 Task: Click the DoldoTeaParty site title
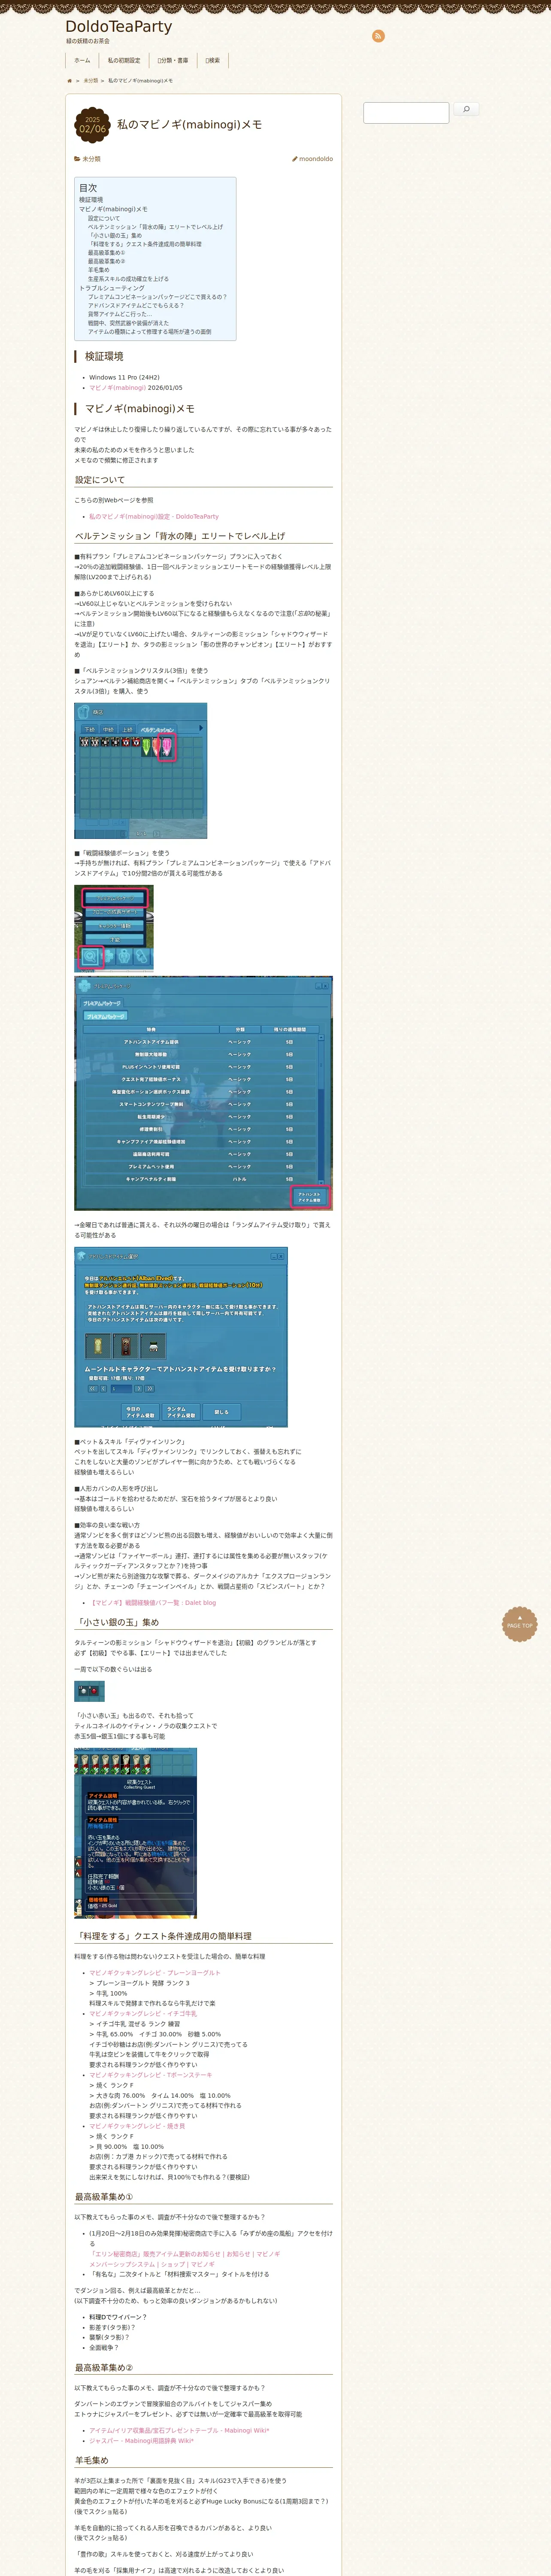click(x=119, y=27)
